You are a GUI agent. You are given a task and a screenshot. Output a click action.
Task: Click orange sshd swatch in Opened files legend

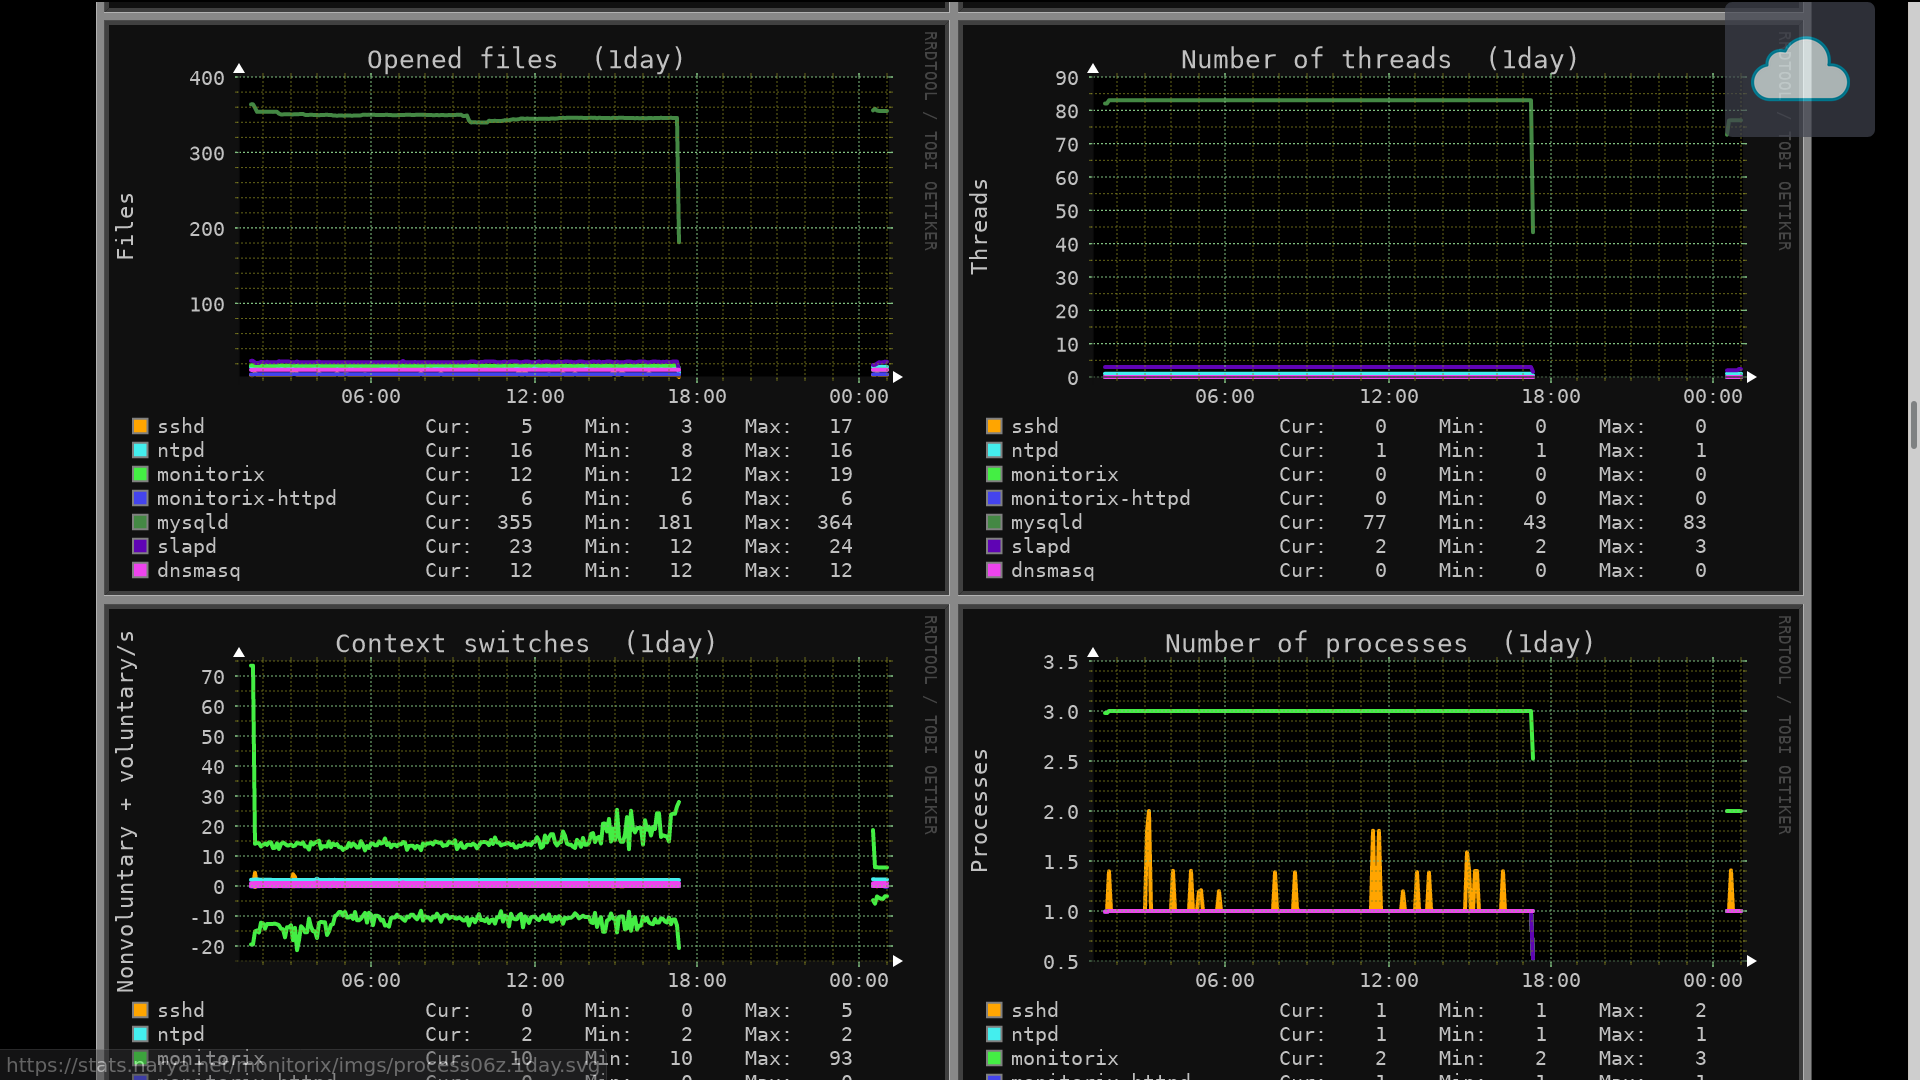[x=140, y=426]
